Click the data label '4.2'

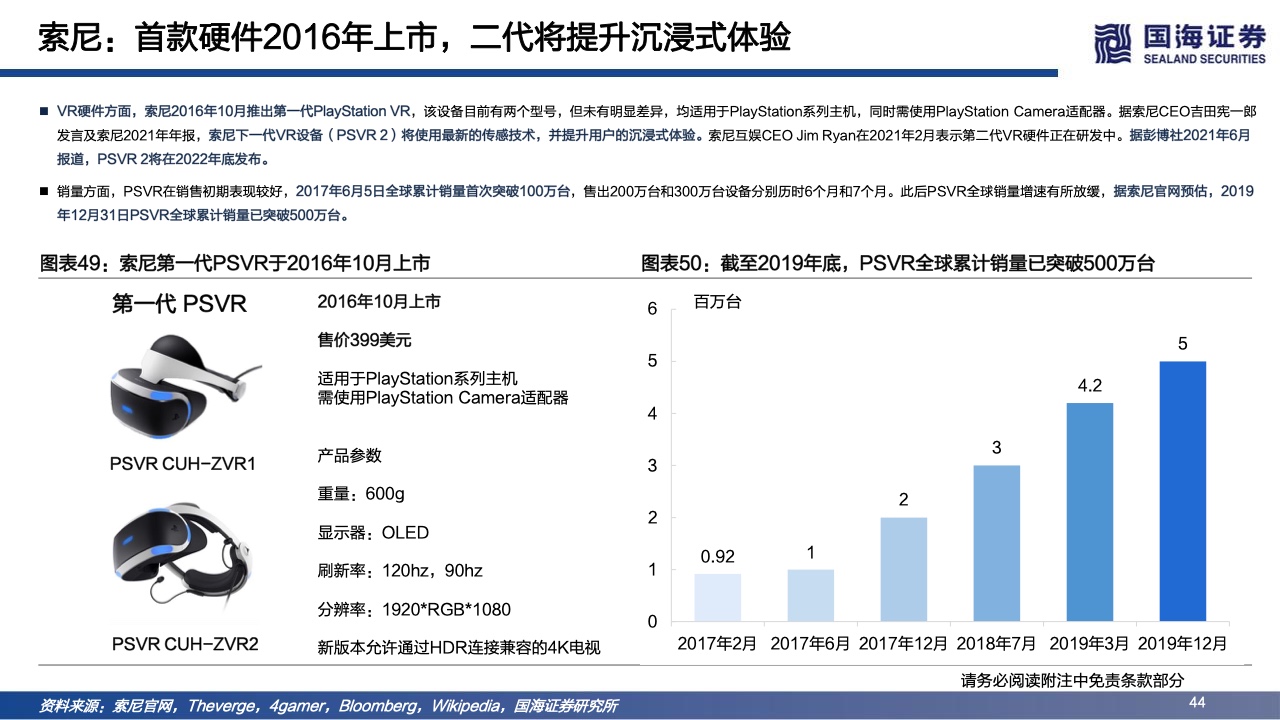(1090, 386)
